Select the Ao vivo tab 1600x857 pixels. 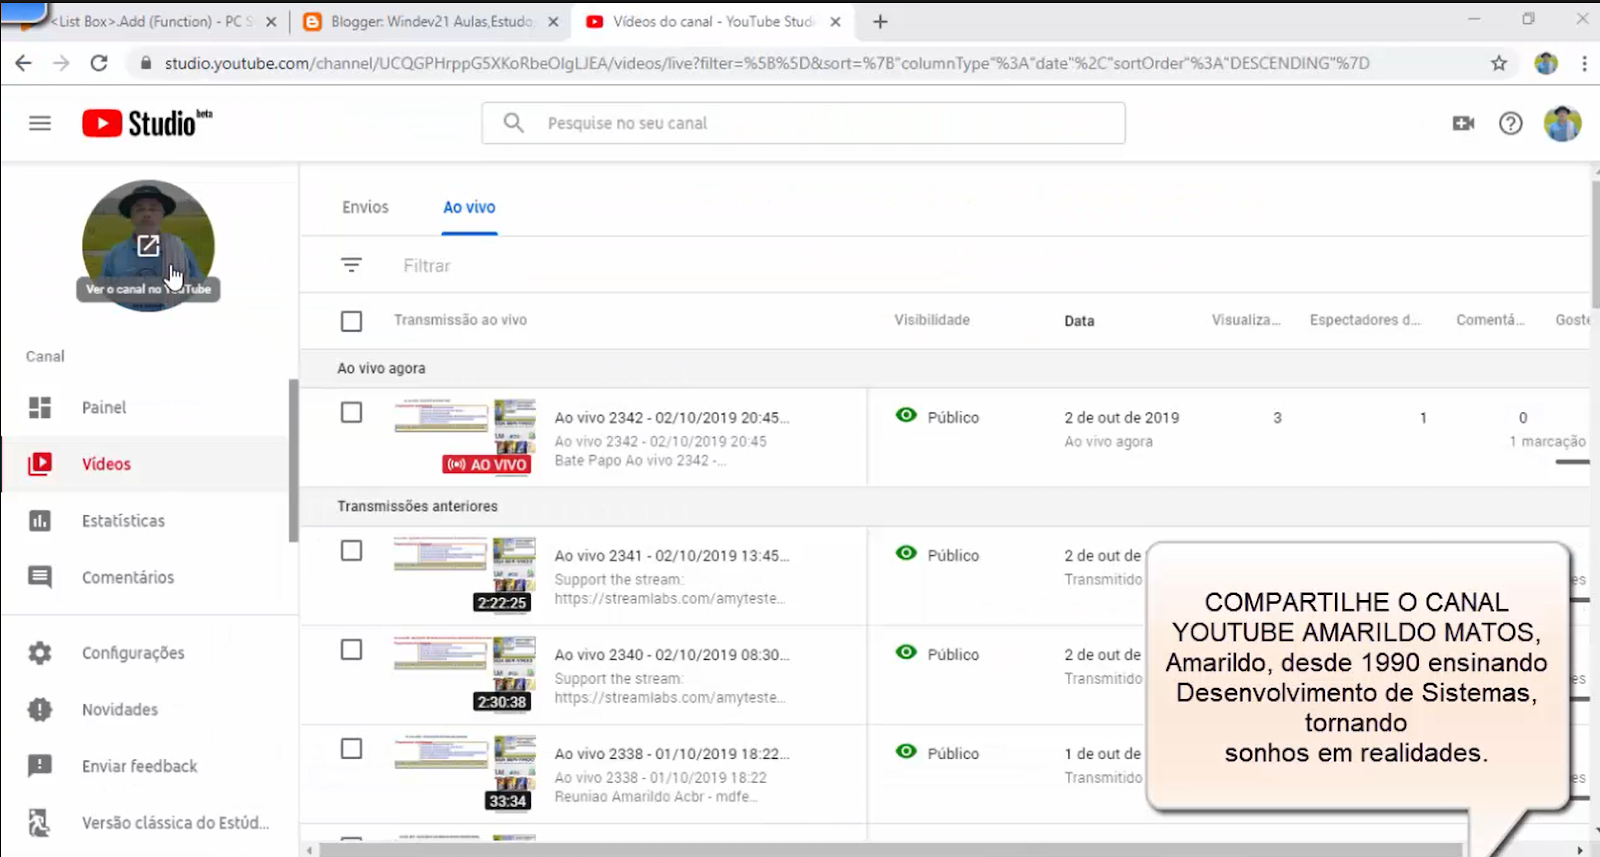[x=469, y=207]
